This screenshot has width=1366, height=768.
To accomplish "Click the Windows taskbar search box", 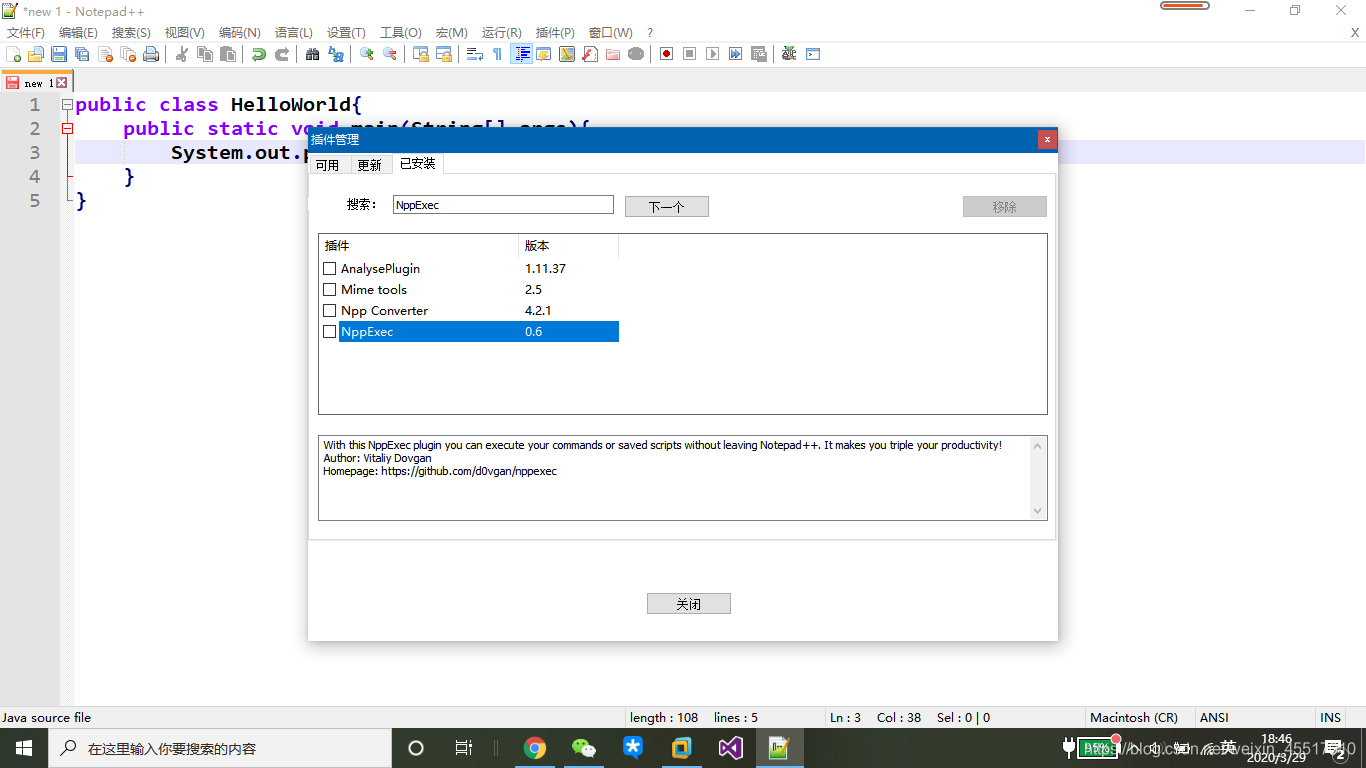I will [x=220, y=748].
